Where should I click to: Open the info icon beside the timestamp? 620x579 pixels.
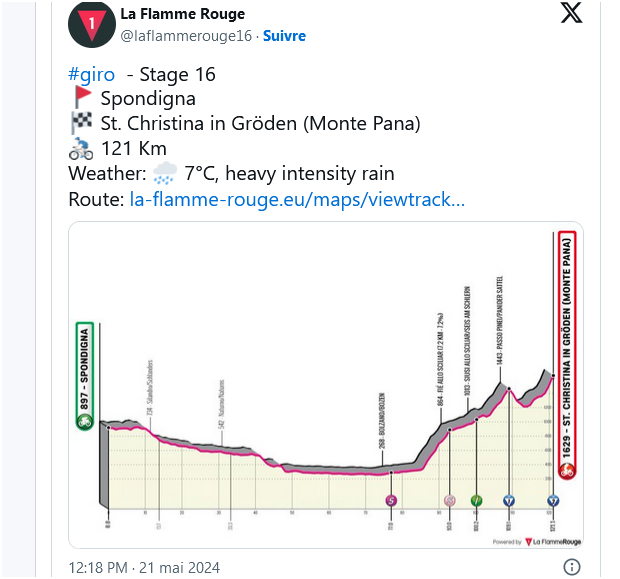571,567
